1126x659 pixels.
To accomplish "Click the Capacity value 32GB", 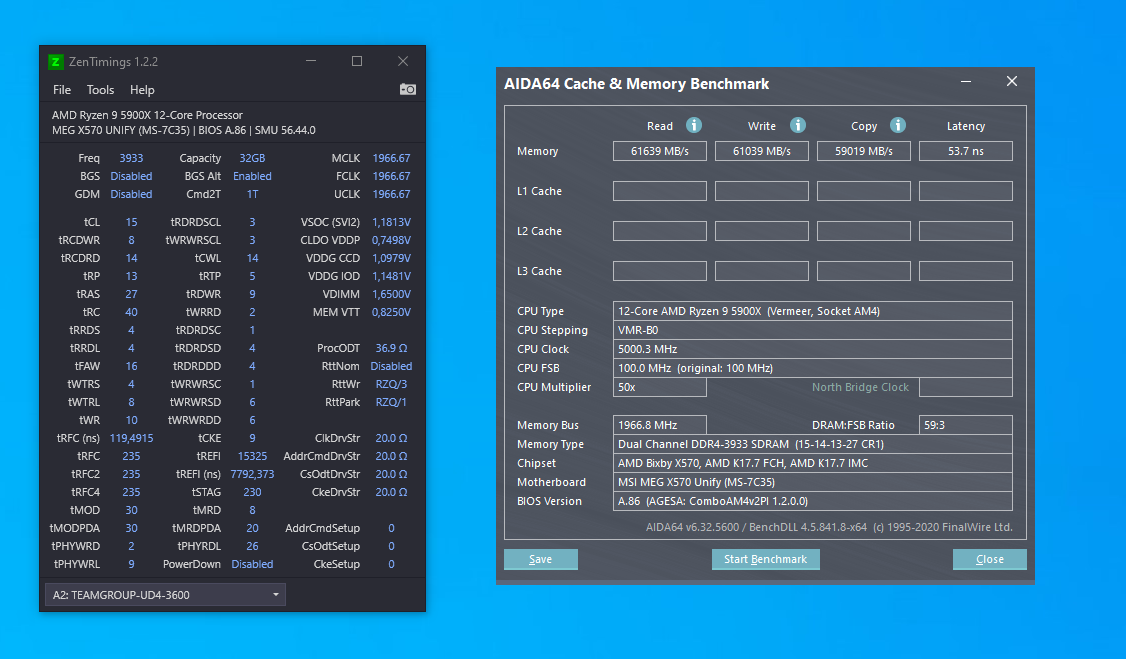I will tap(252, 158).
